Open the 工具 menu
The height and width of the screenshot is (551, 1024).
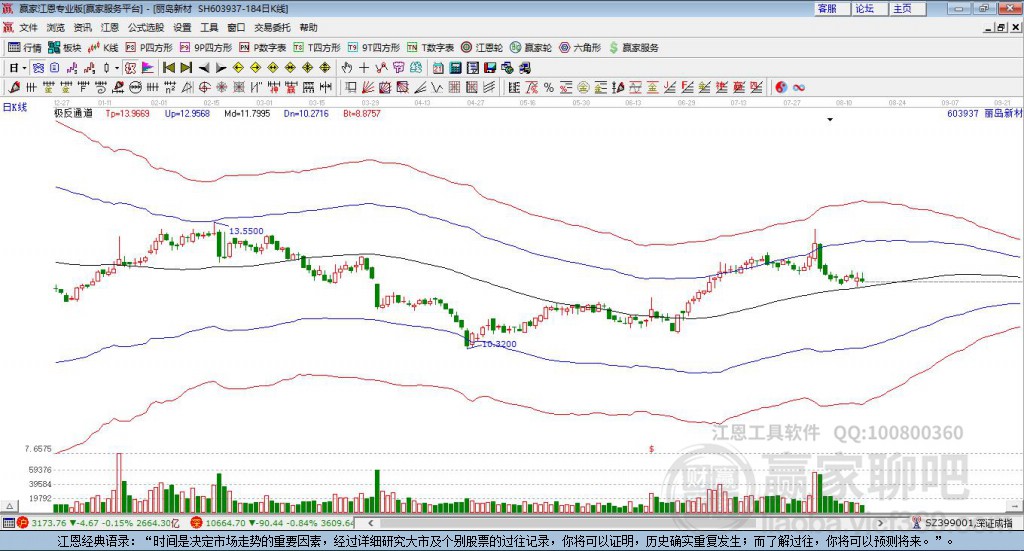coord(209,27)
